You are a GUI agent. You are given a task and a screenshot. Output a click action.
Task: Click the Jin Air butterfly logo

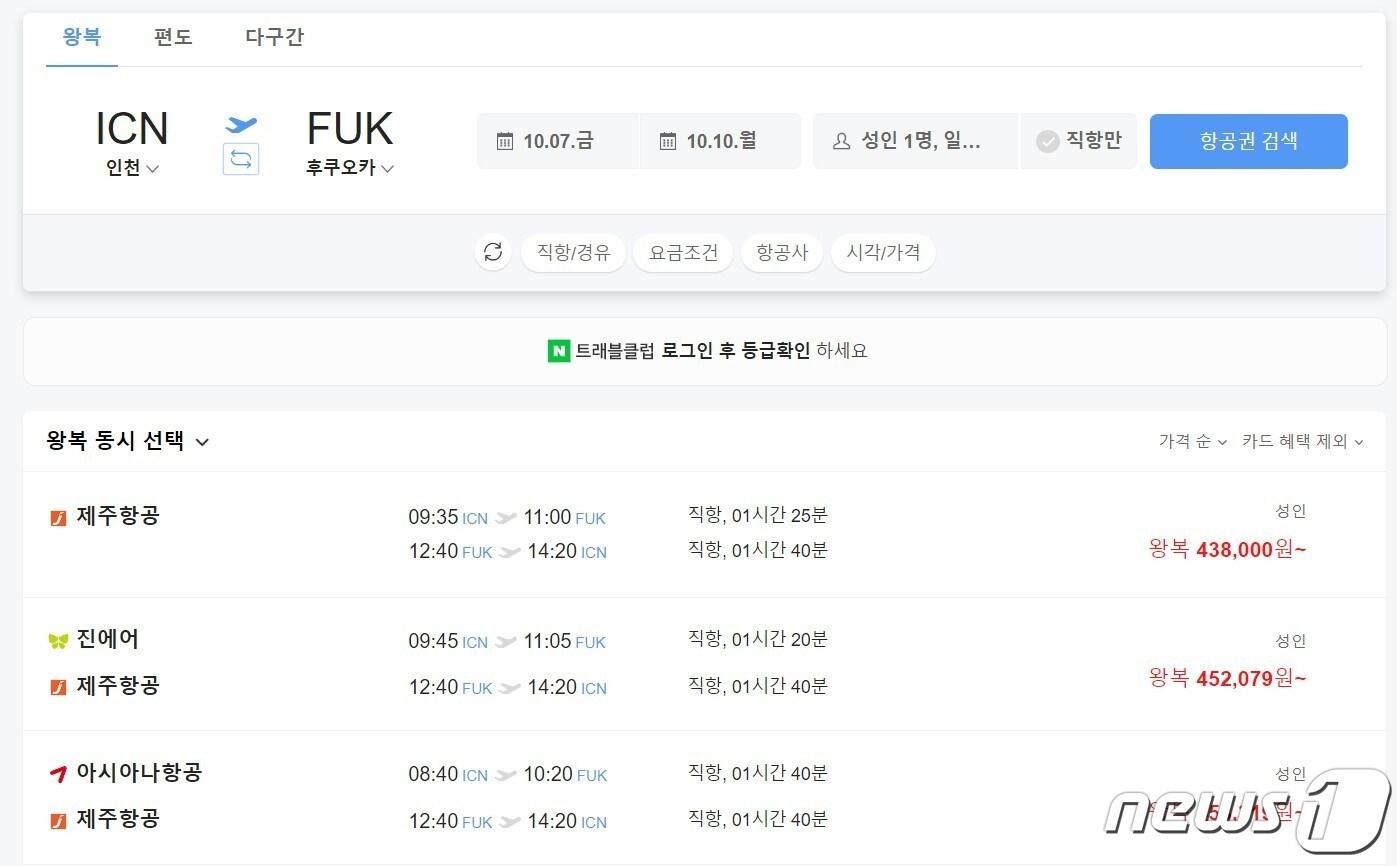click(x=58, y=641)
